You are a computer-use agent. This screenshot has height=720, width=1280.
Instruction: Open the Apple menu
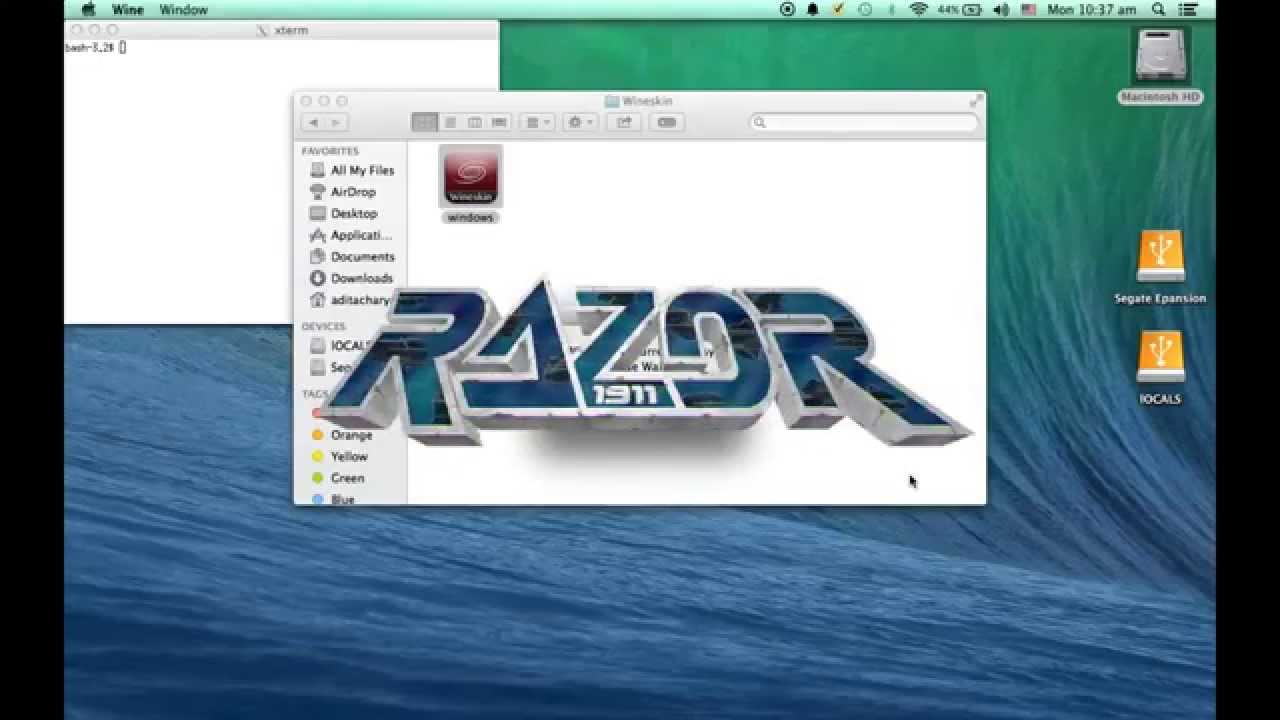[x=88, y=9]
